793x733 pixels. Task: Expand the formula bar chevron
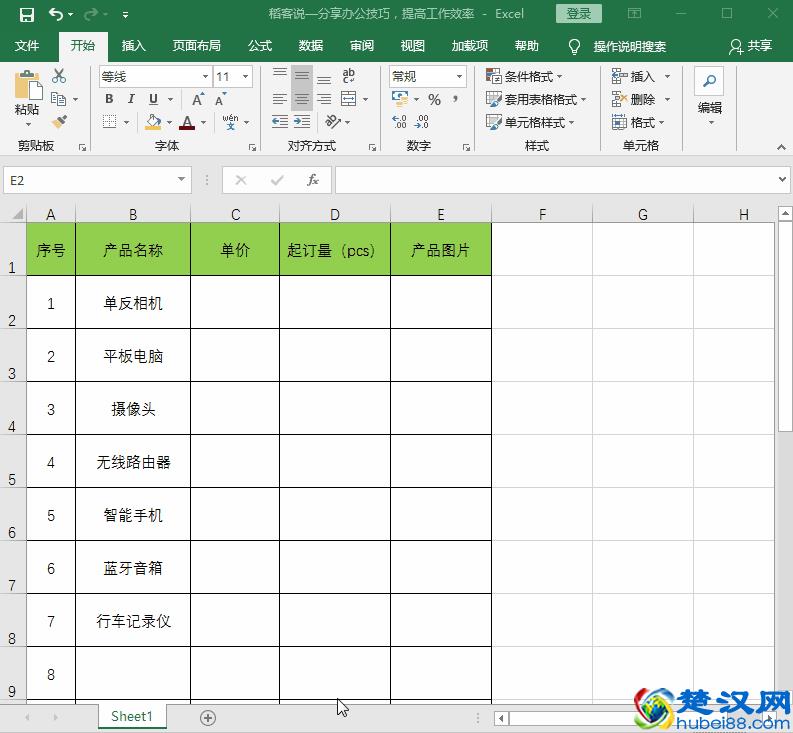(x=782, y=180)
